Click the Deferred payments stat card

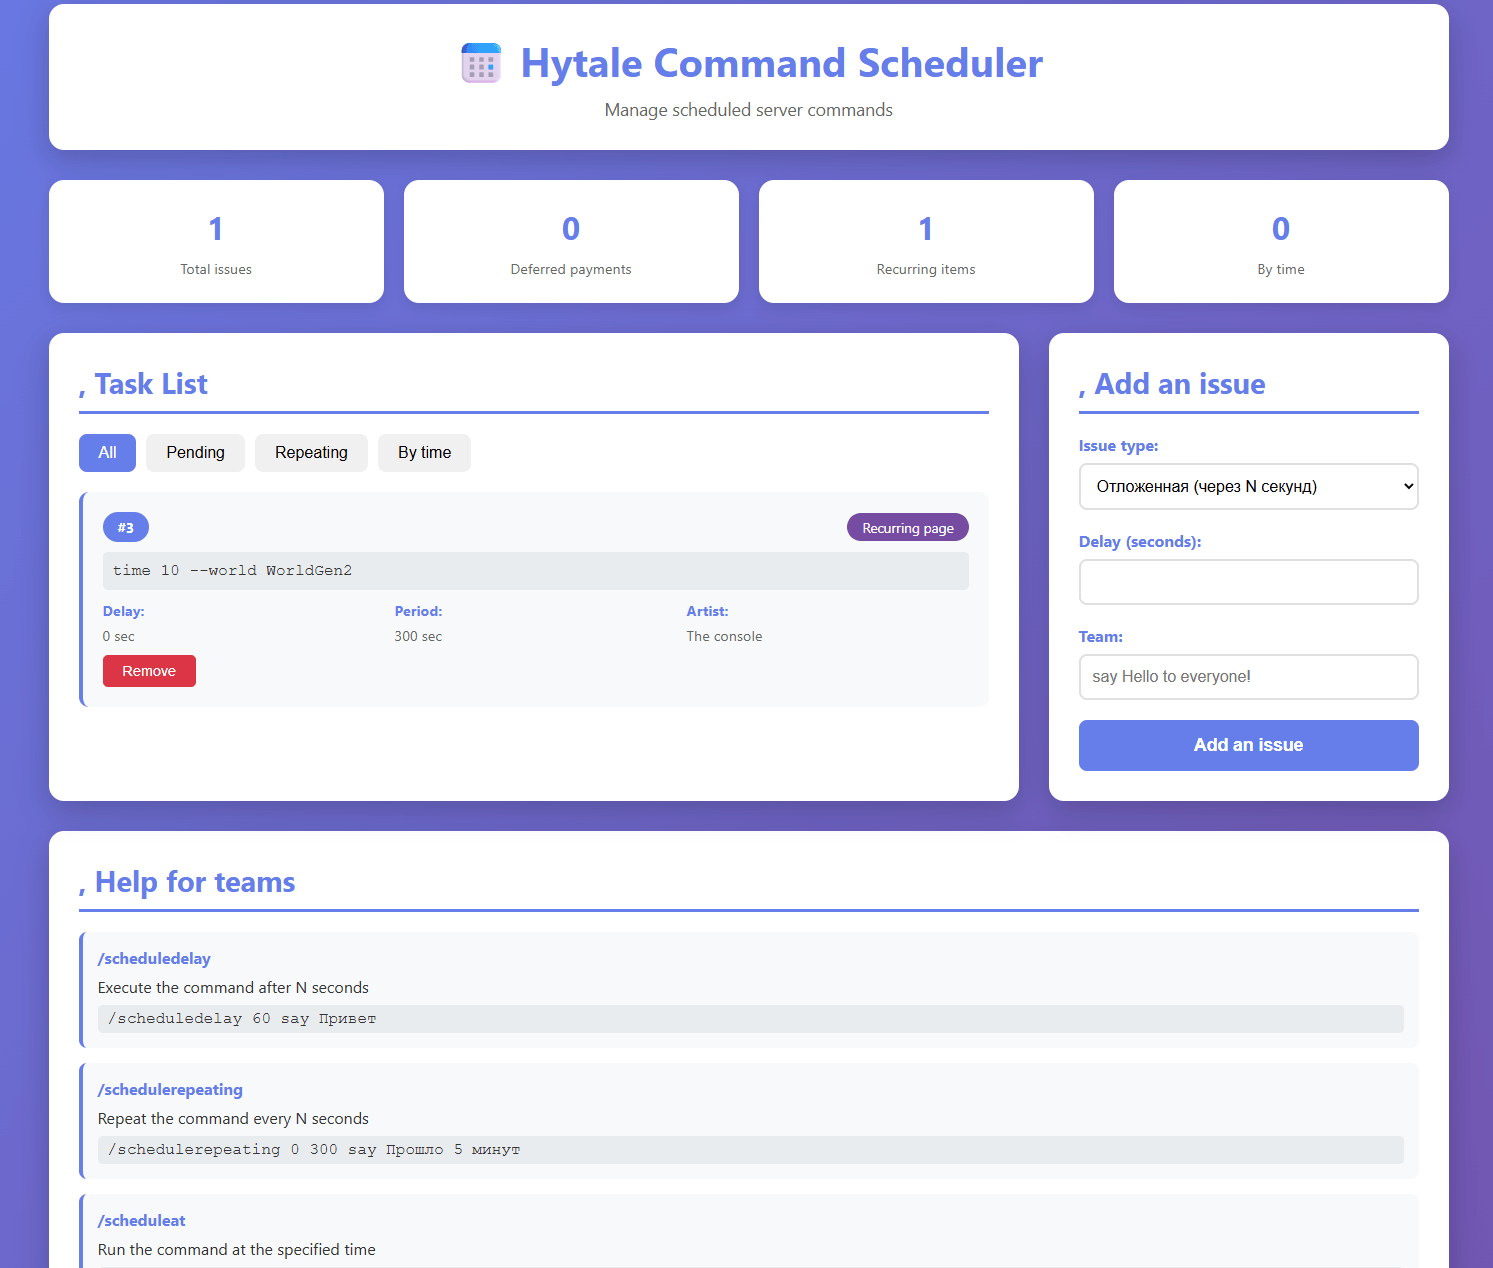571,242
